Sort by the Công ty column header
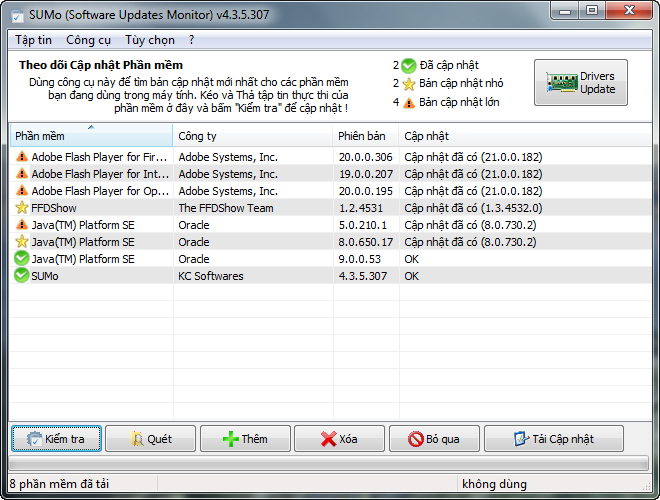This screenshot has width=660, height=500. click(253, 136)
